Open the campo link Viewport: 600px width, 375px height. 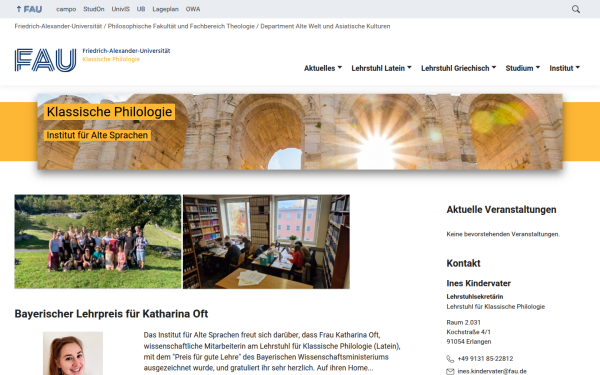pyautogui.click(x=66, y=9)
